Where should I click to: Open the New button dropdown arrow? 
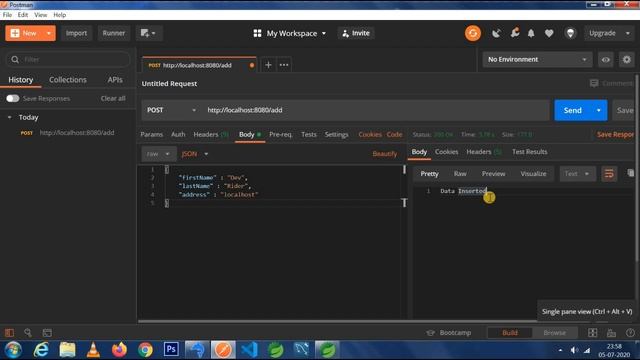tap(49, 33)
